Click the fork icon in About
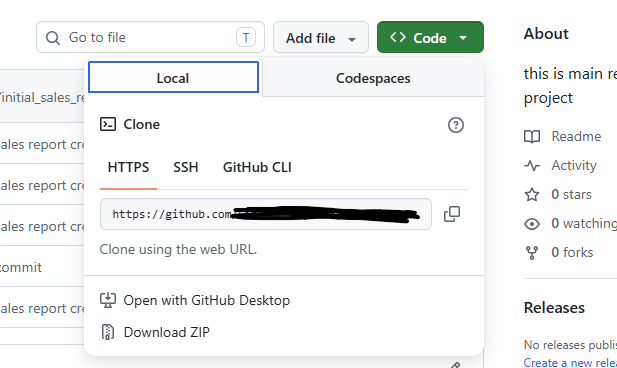Screen dimensions: 617x368 (532, 253)
